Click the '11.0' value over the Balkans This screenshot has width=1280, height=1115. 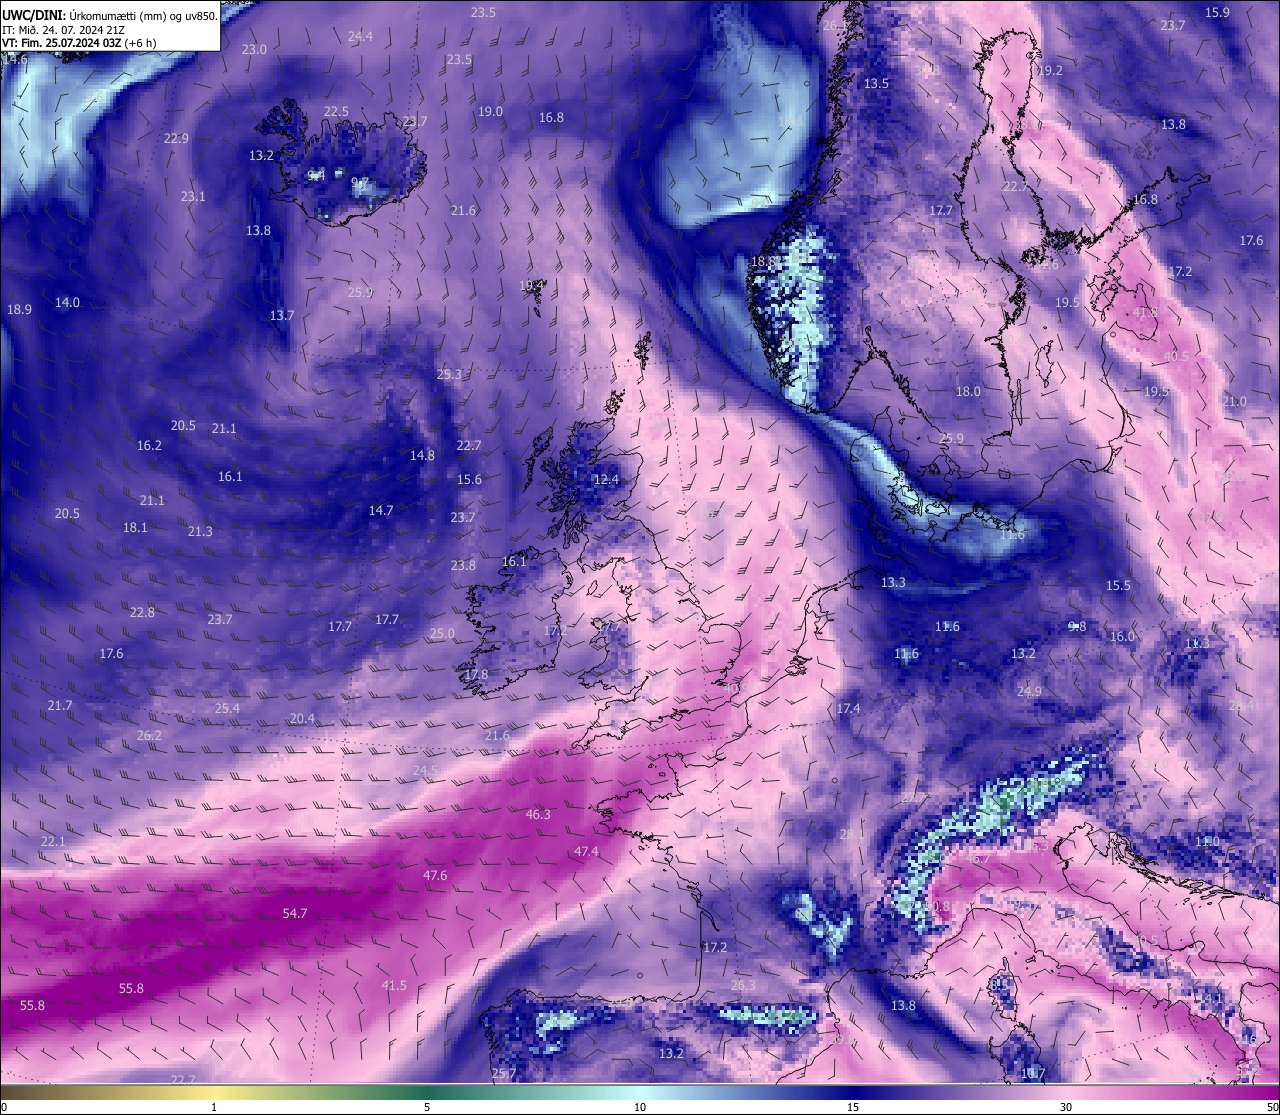[x=1207, y=842]
